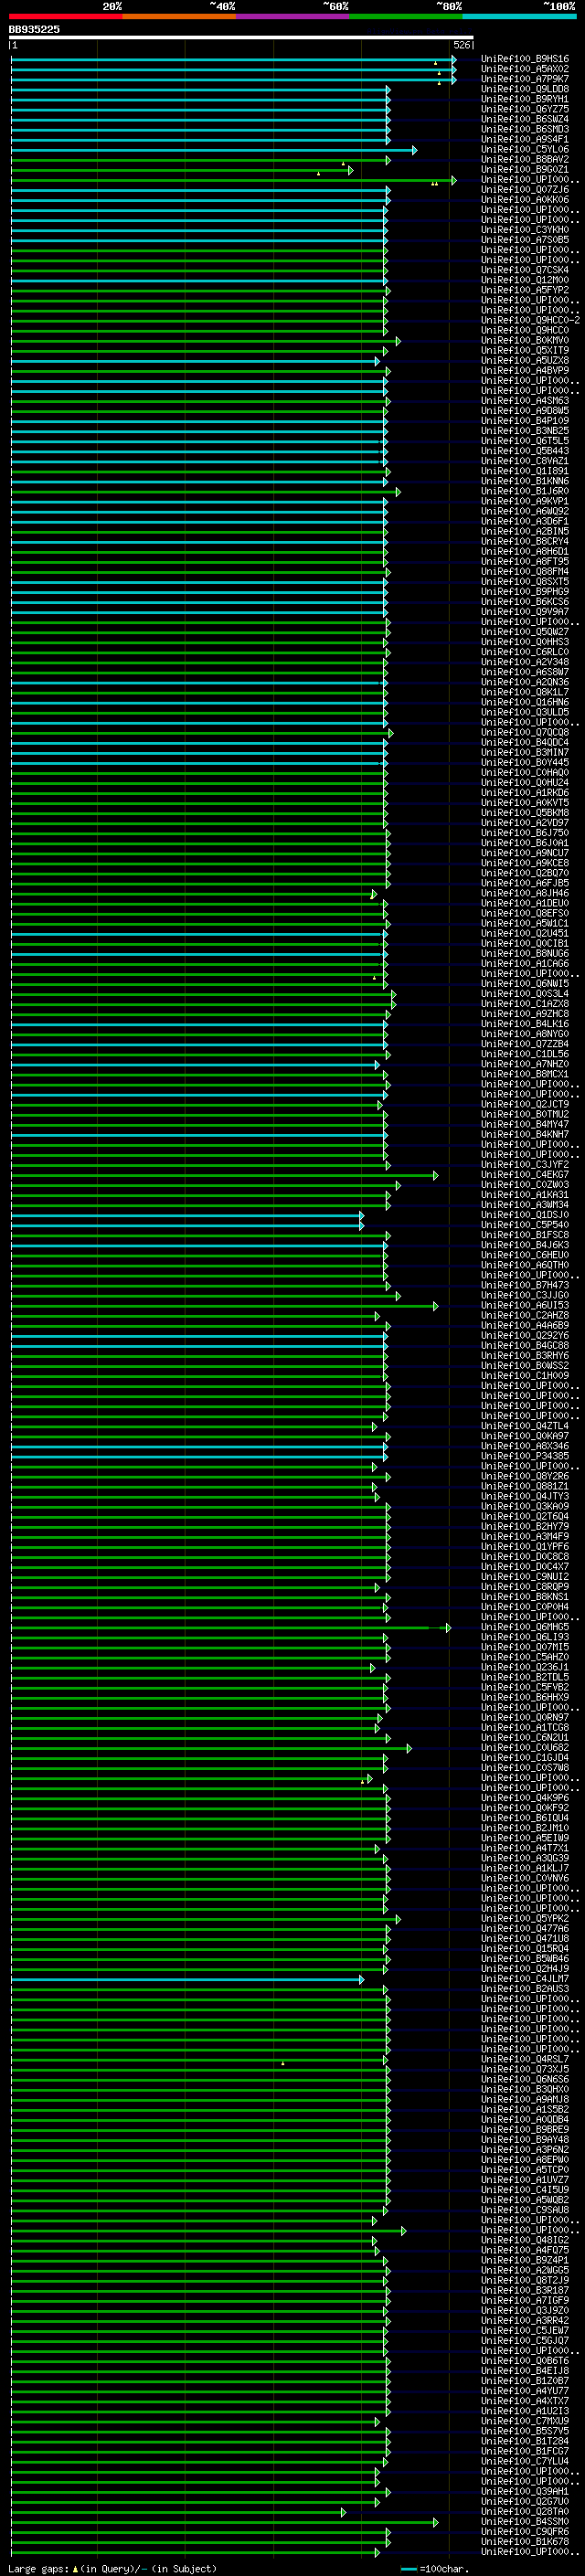Click hit label UniRef100_C6RLC0

[525, 652]
